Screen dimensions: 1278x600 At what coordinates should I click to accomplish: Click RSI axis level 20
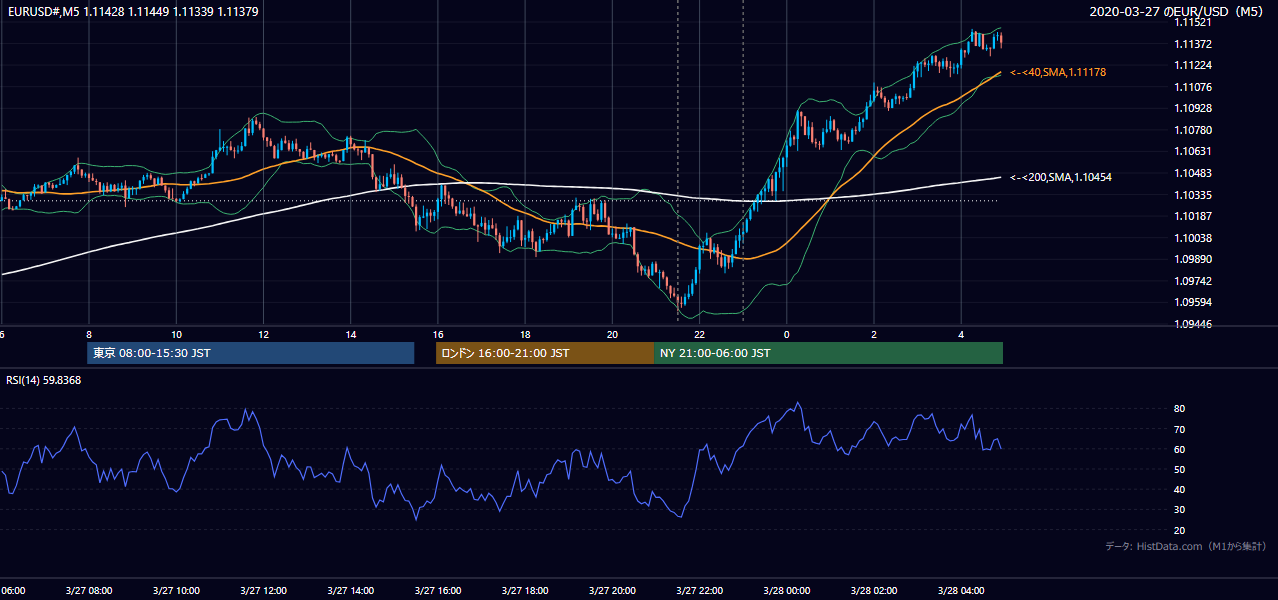tap(1179, 530)
